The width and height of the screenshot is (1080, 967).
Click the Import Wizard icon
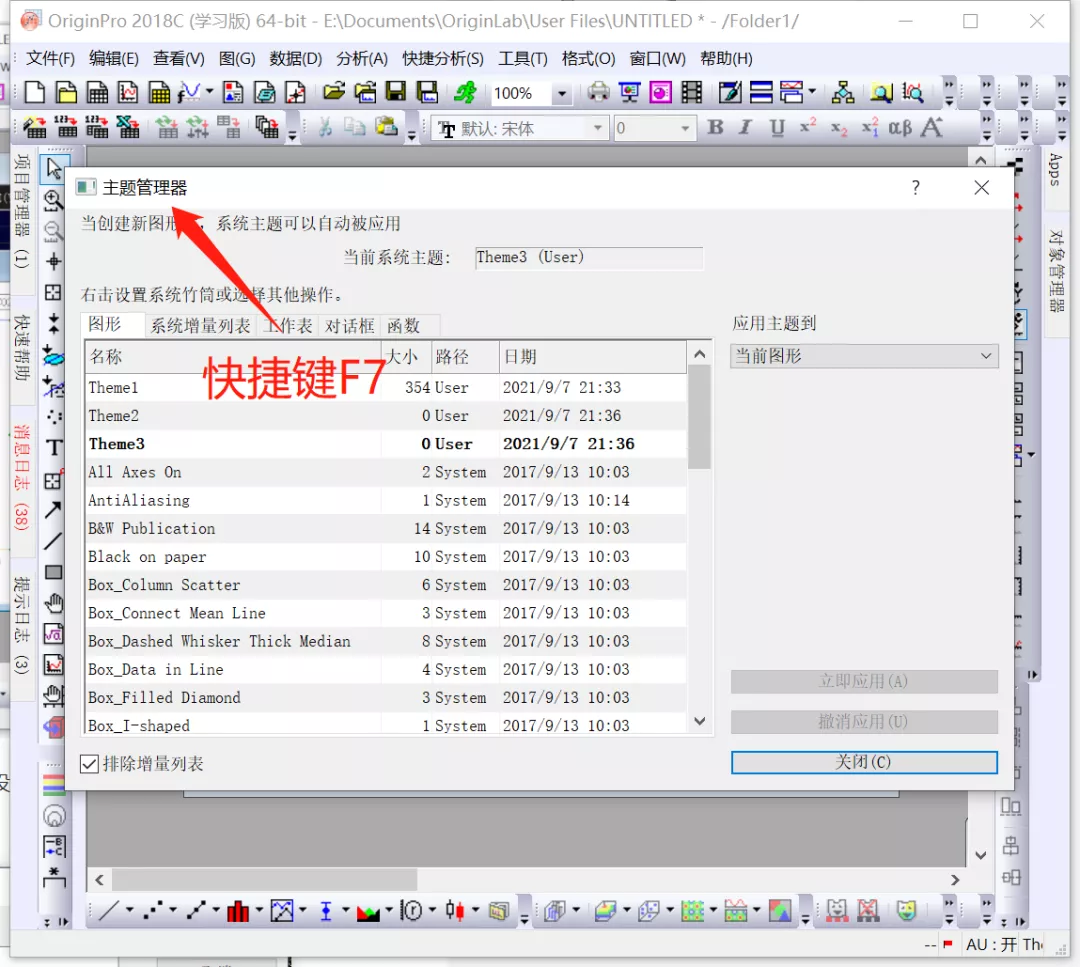[35, 127]
